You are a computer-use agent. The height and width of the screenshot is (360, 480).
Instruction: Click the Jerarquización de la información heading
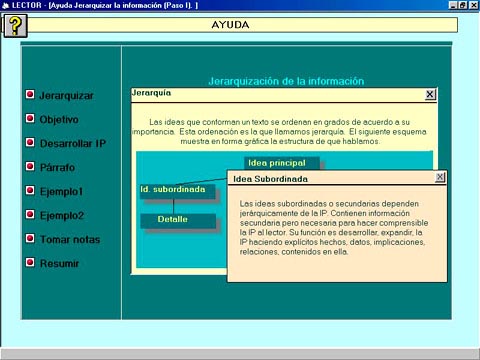point(286,81)
